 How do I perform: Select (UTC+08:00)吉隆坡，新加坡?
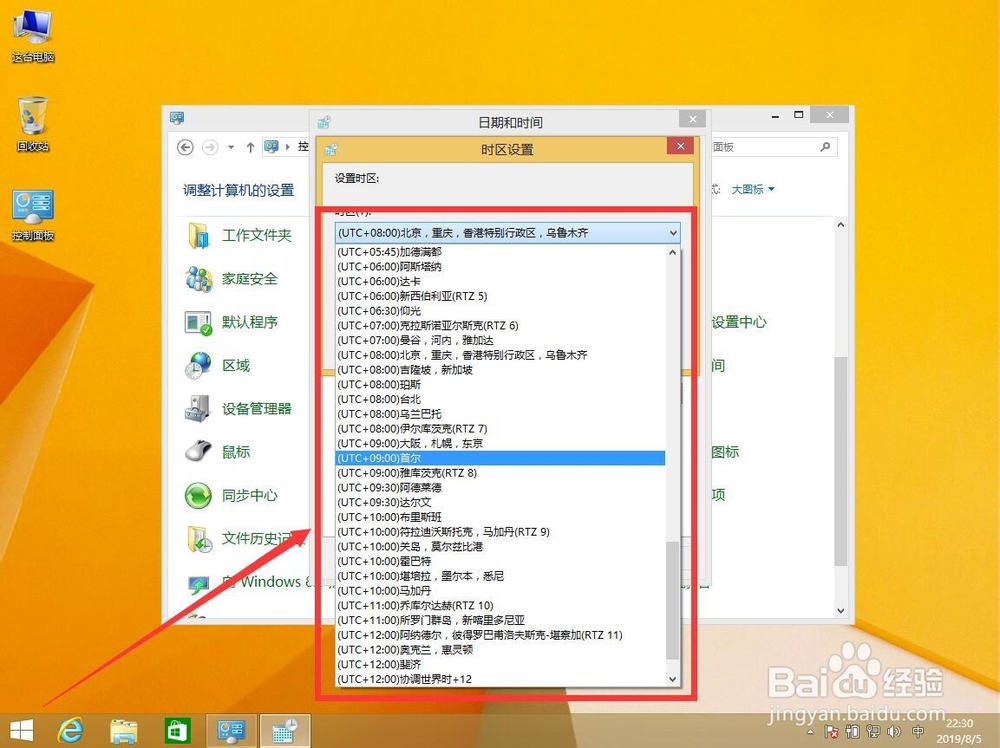[500, 369]
